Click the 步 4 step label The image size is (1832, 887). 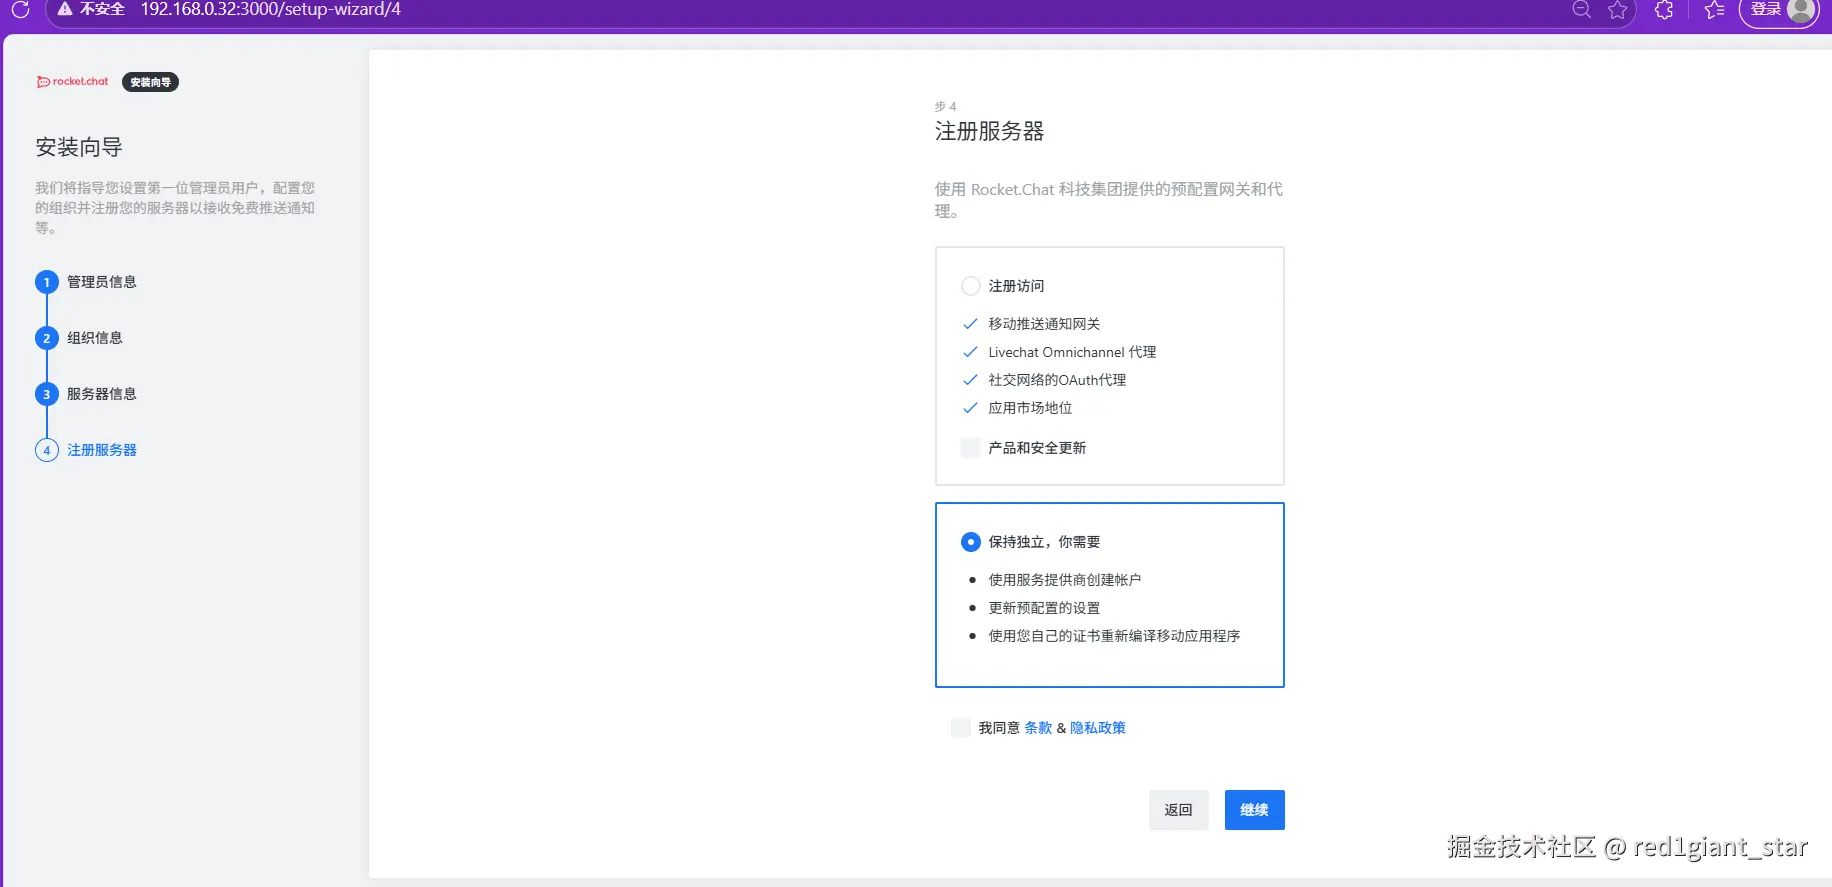pos(945,106)
